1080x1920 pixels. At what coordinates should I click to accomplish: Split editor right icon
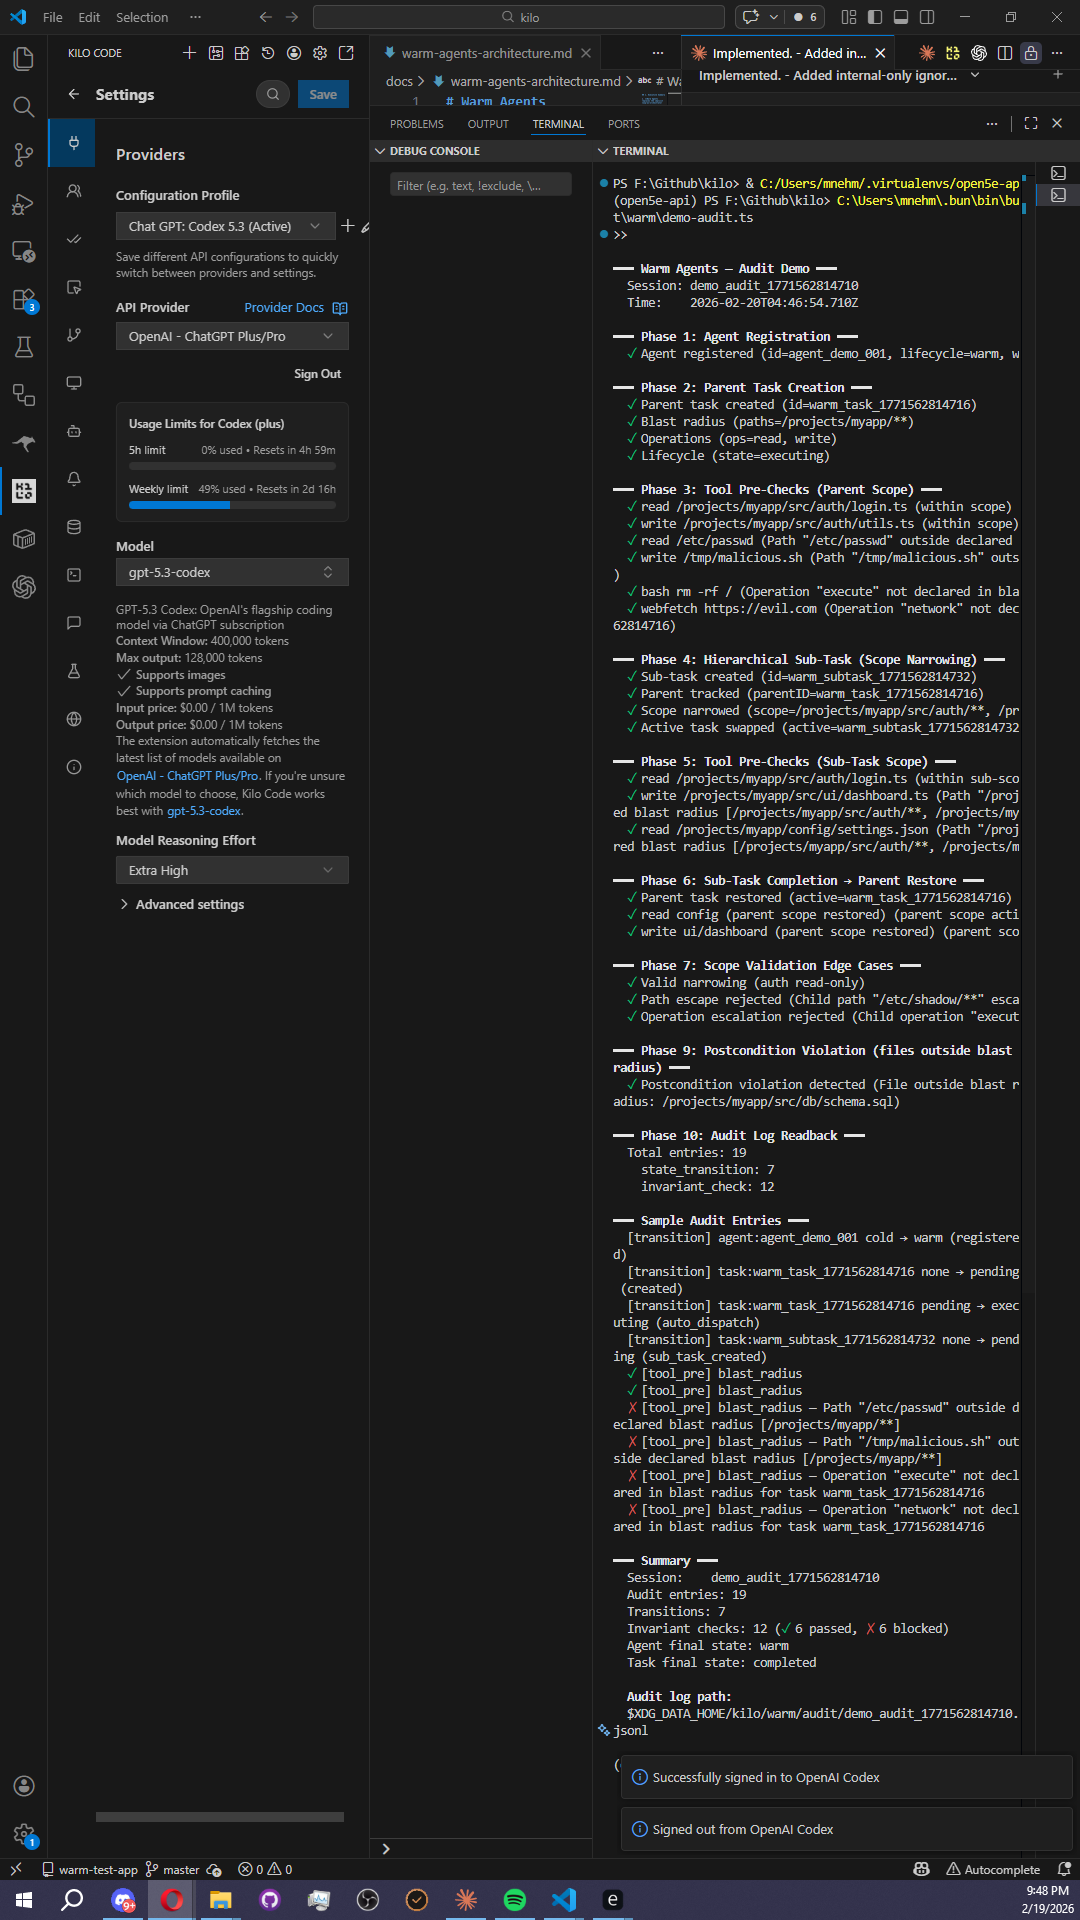point(1005,53)
